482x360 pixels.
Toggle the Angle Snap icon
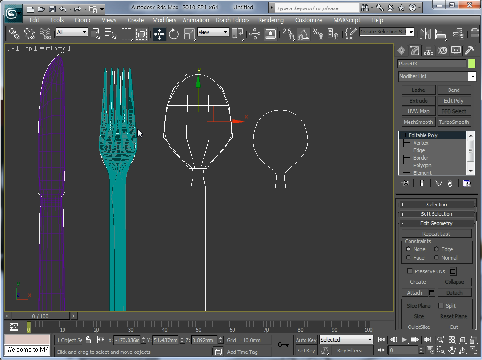303,34
